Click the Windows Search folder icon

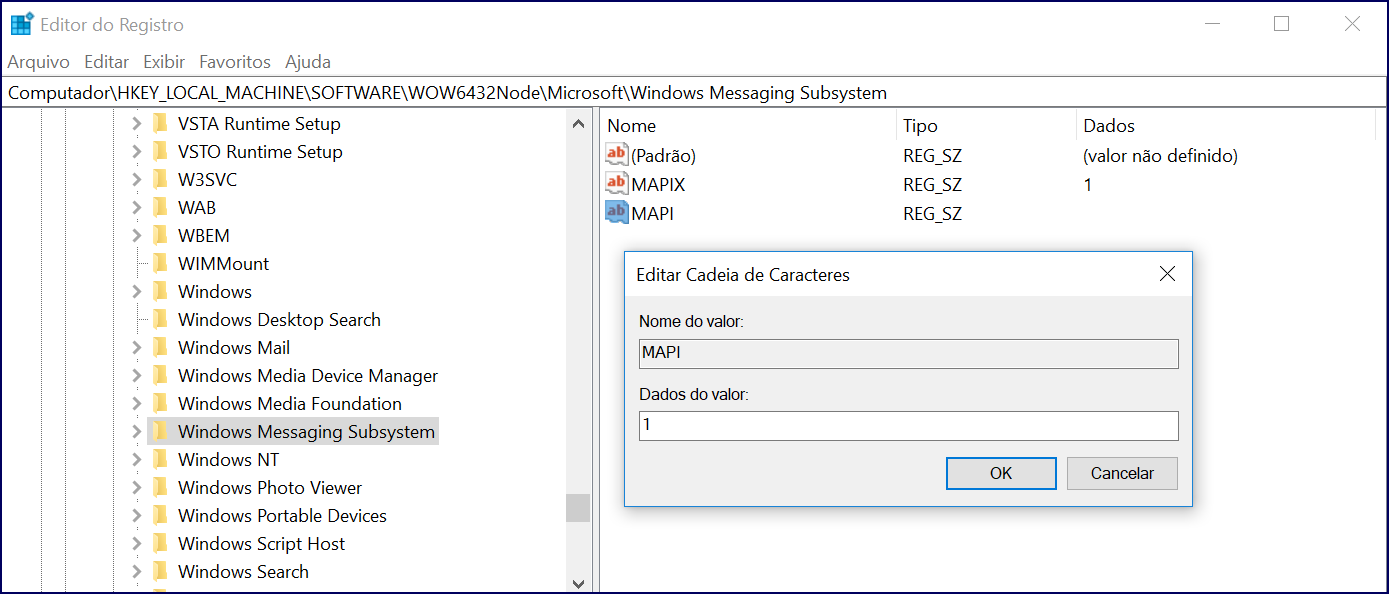160,572
